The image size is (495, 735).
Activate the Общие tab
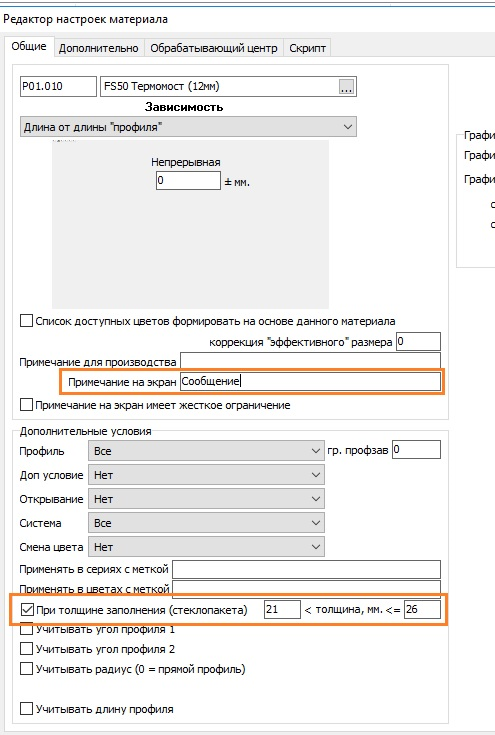[29, 46]
